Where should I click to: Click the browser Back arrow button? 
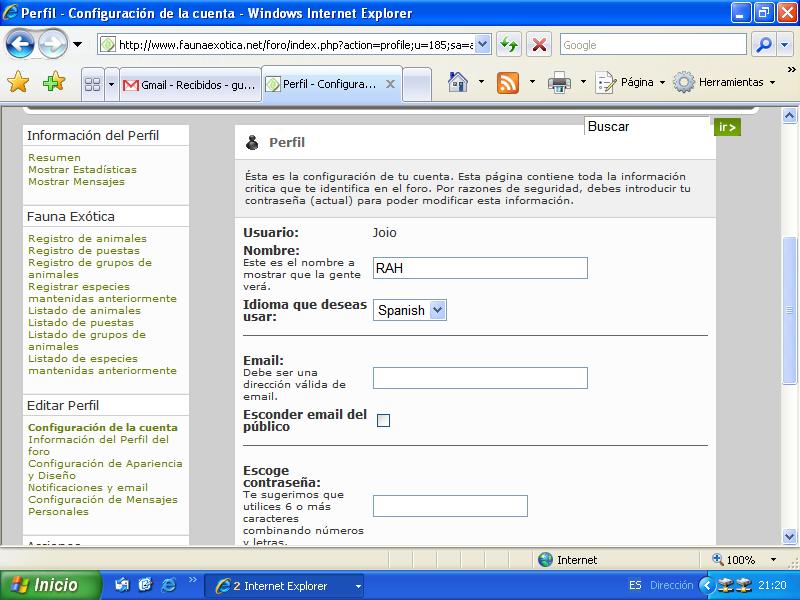pyautogui.click(x=21, y=44)
